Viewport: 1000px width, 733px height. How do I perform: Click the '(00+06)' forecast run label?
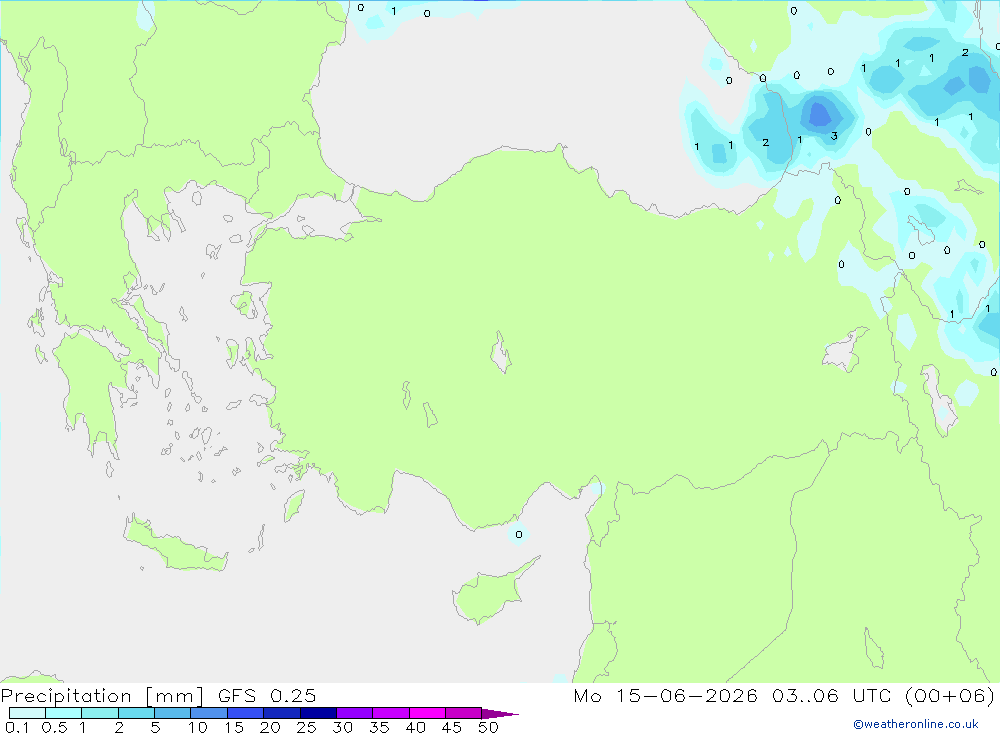click(x=950, y=695)
